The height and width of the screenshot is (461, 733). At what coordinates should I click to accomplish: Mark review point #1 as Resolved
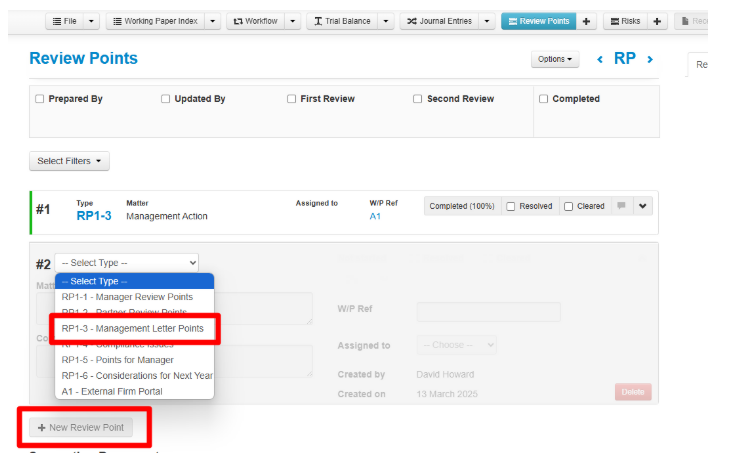[x=511, y=207]
